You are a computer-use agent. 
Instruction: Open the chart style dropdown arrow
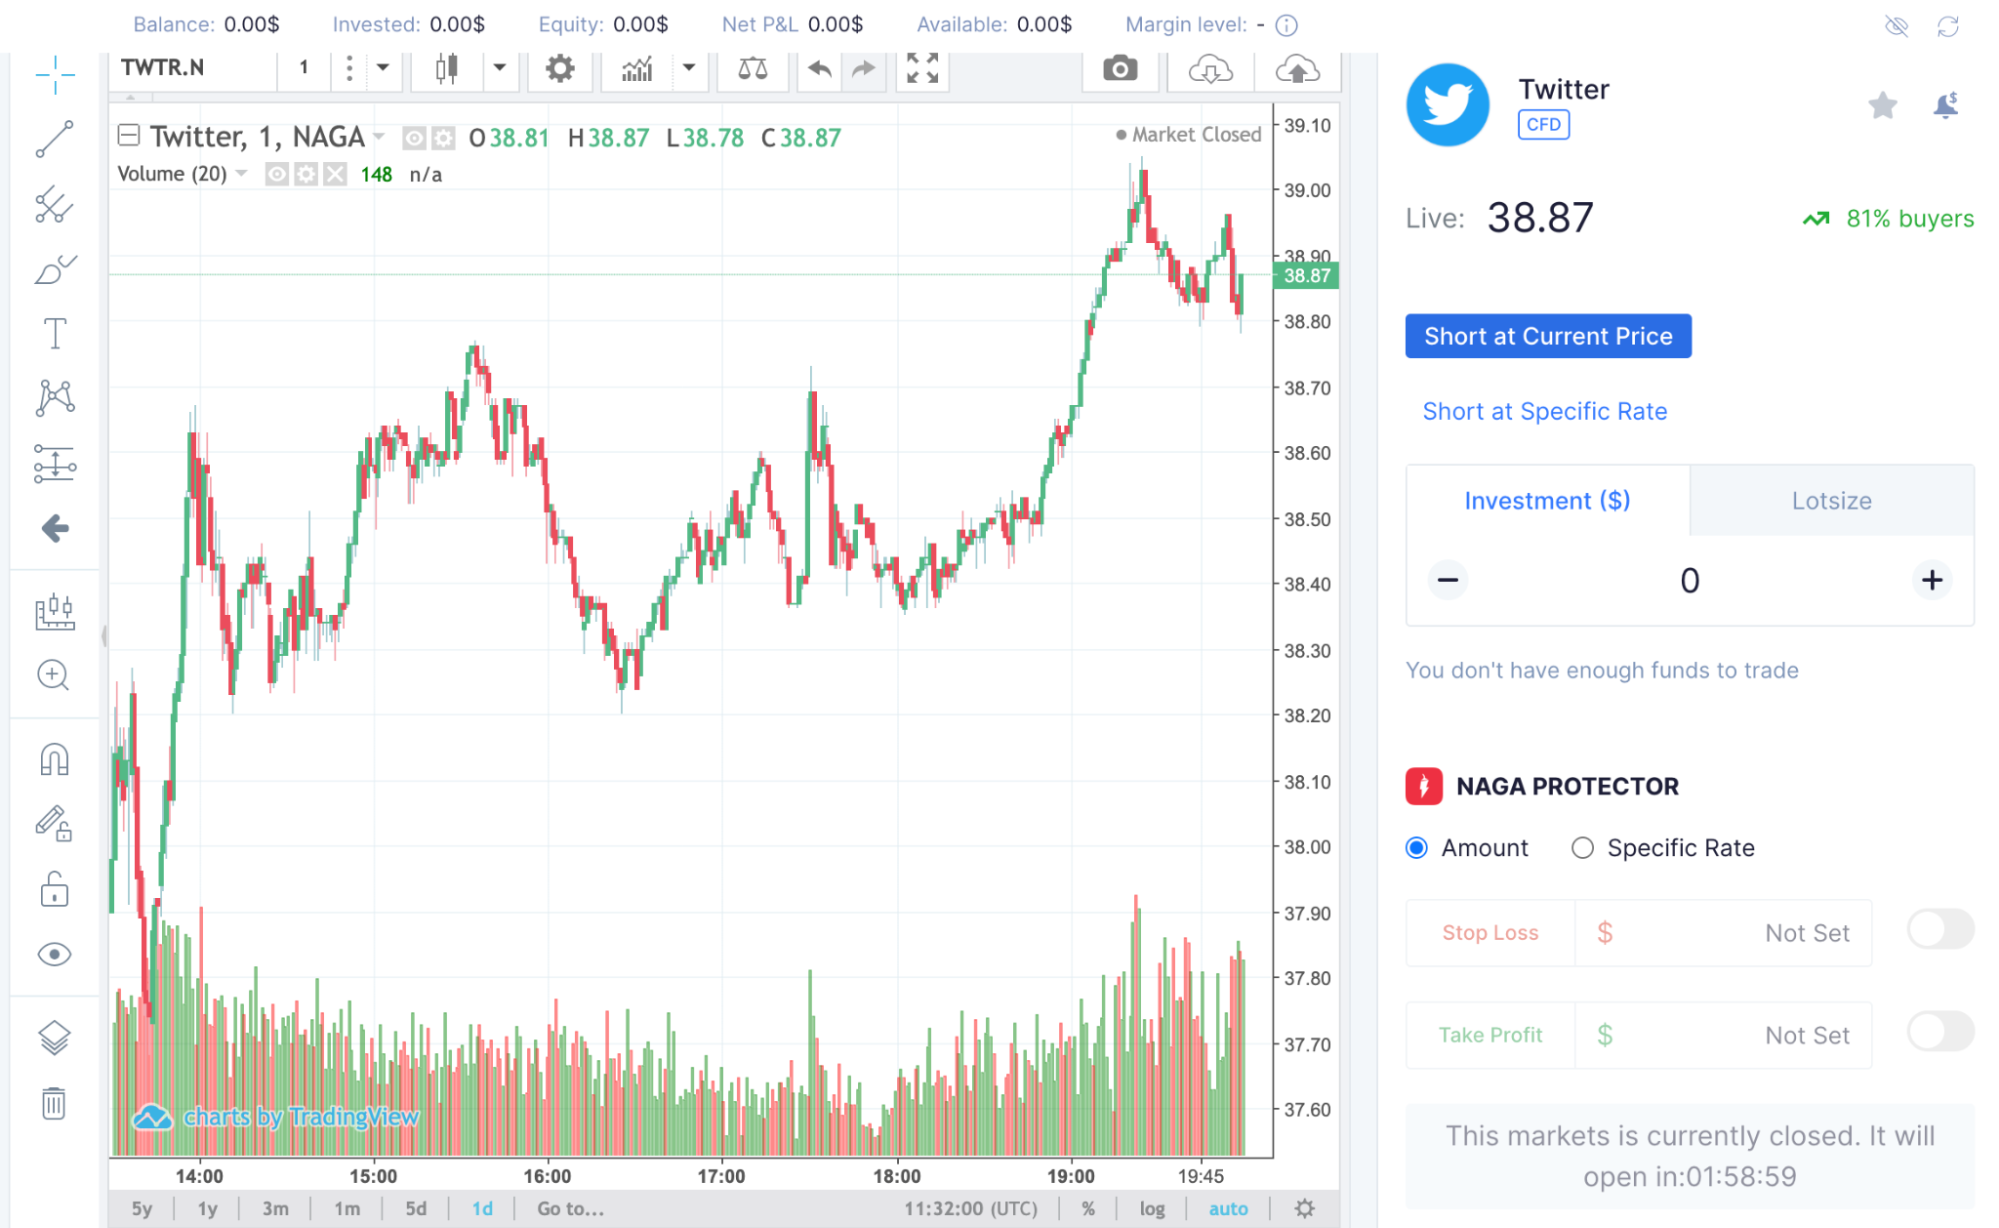click(x=499, y=68)
